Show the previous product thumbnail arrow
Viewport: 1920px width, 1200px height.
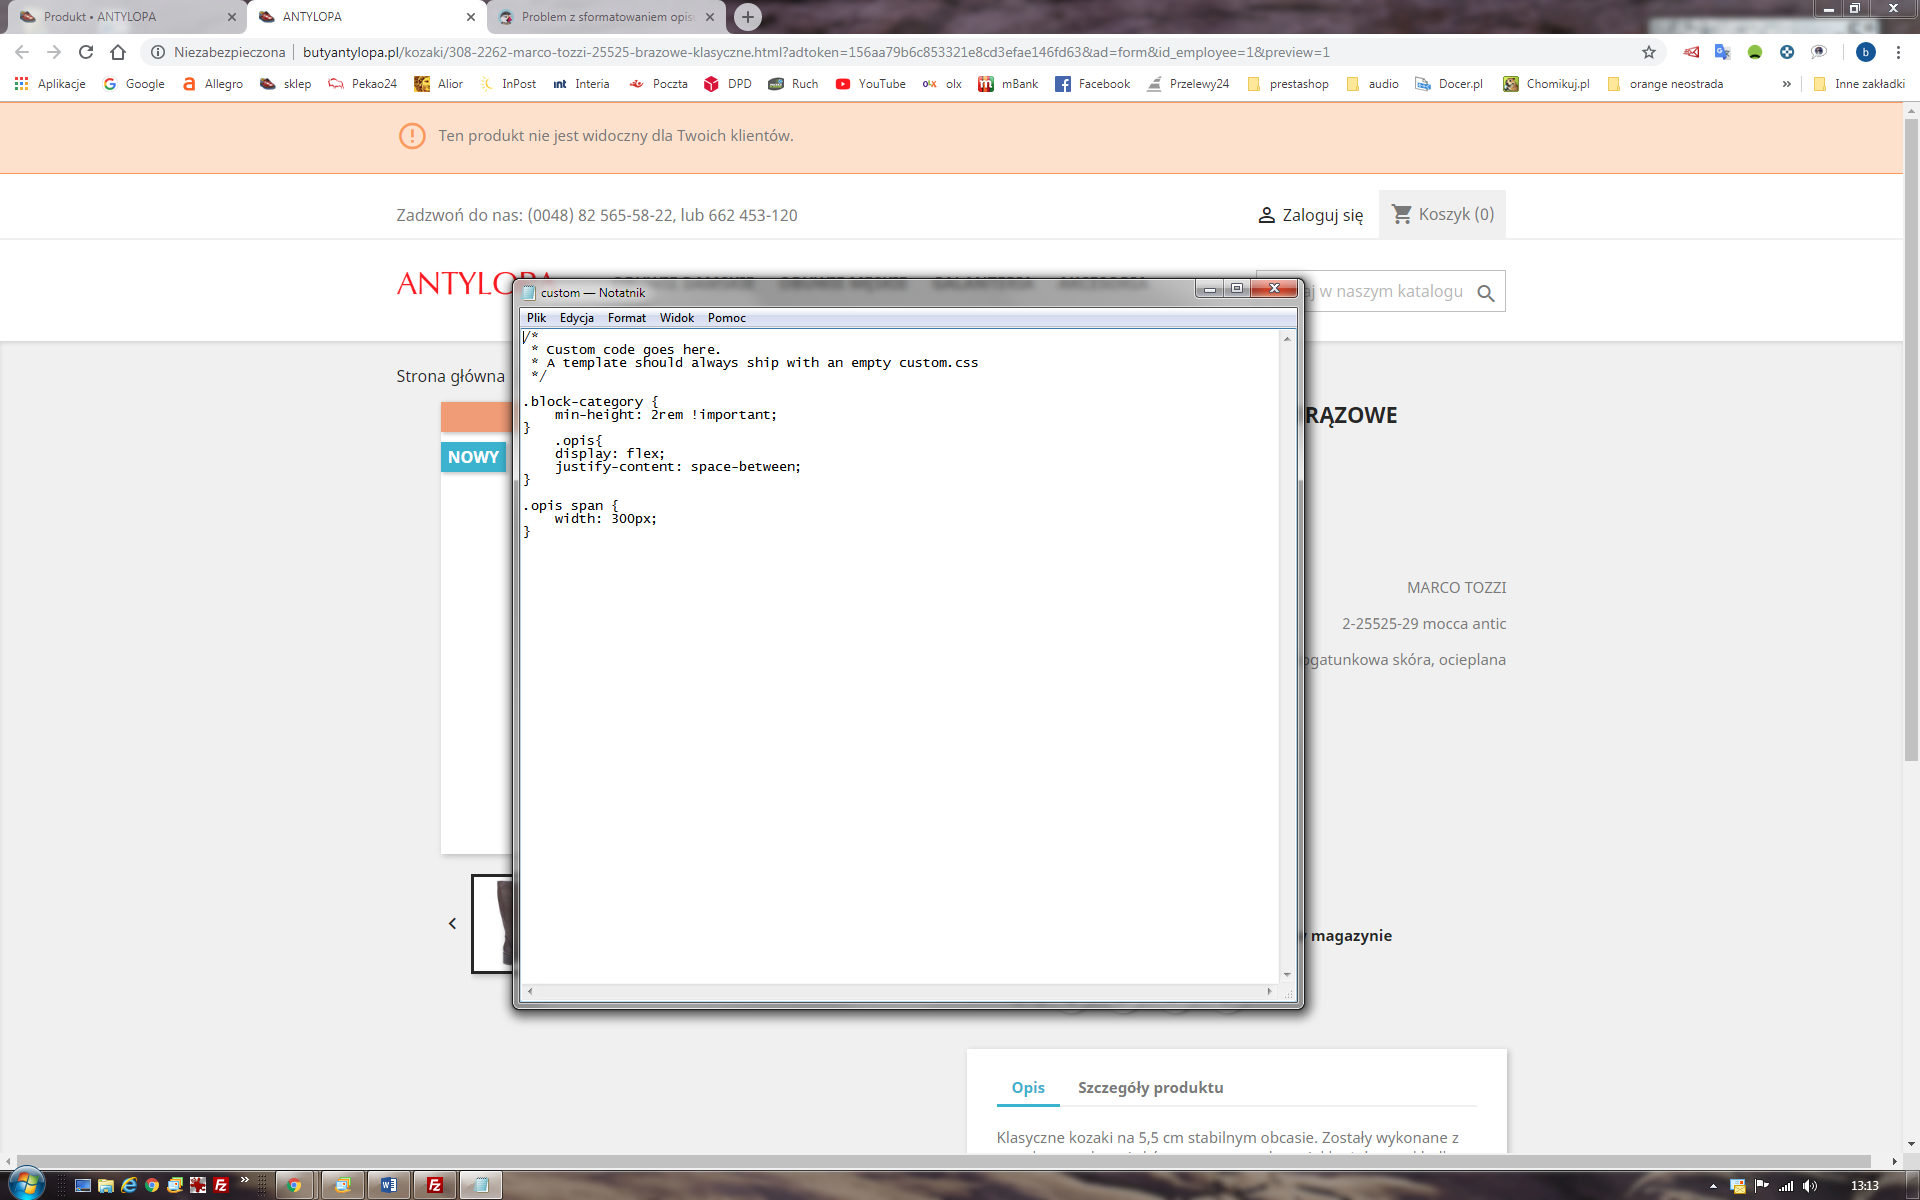[x=452, y=923]
